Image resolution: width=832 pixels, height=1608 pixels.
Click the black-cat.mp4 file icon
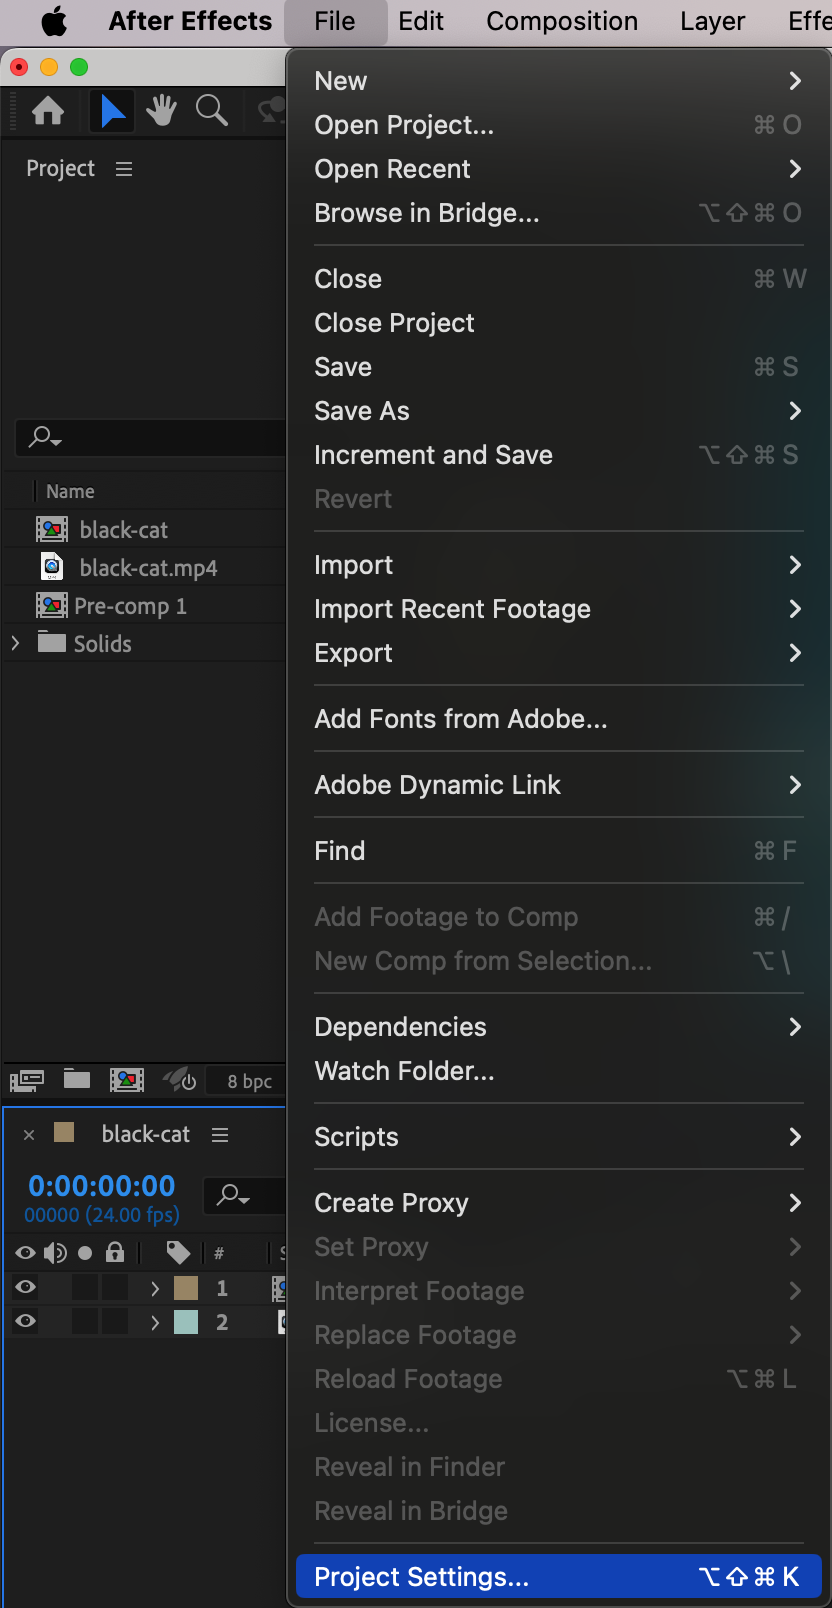click(x=52, y=567)
